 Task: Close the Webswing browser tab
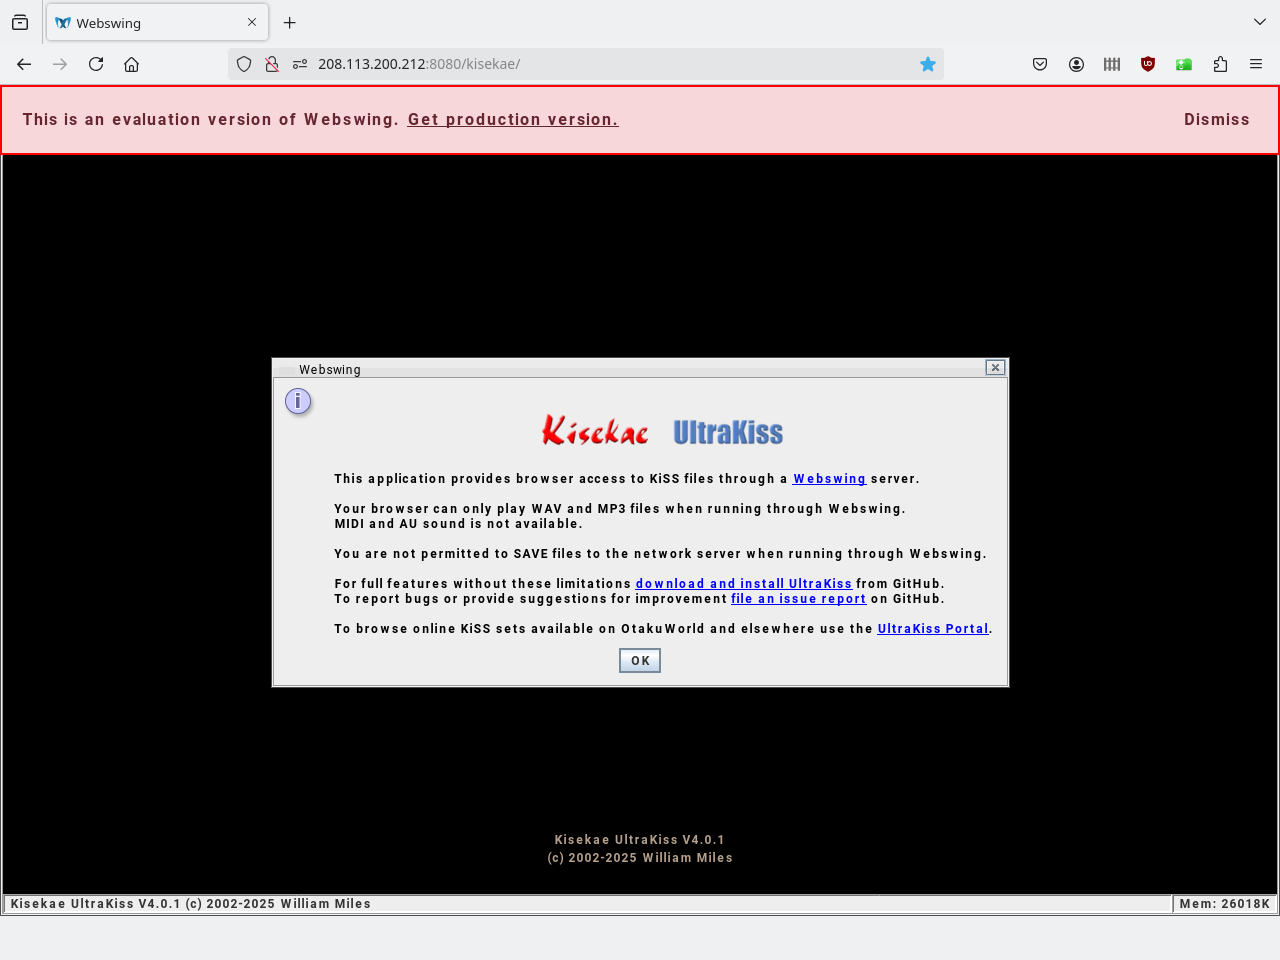pos(252,22)
